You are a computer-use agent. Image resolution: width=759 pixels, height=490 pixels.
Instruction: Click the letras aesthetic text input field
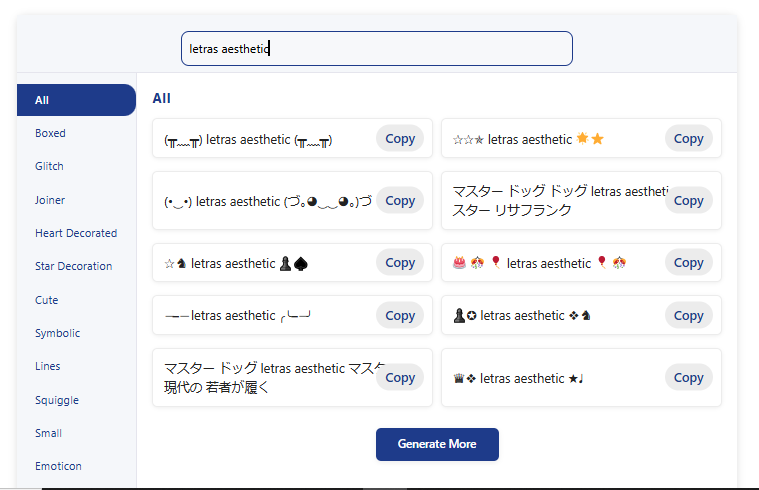pos(376,49)
